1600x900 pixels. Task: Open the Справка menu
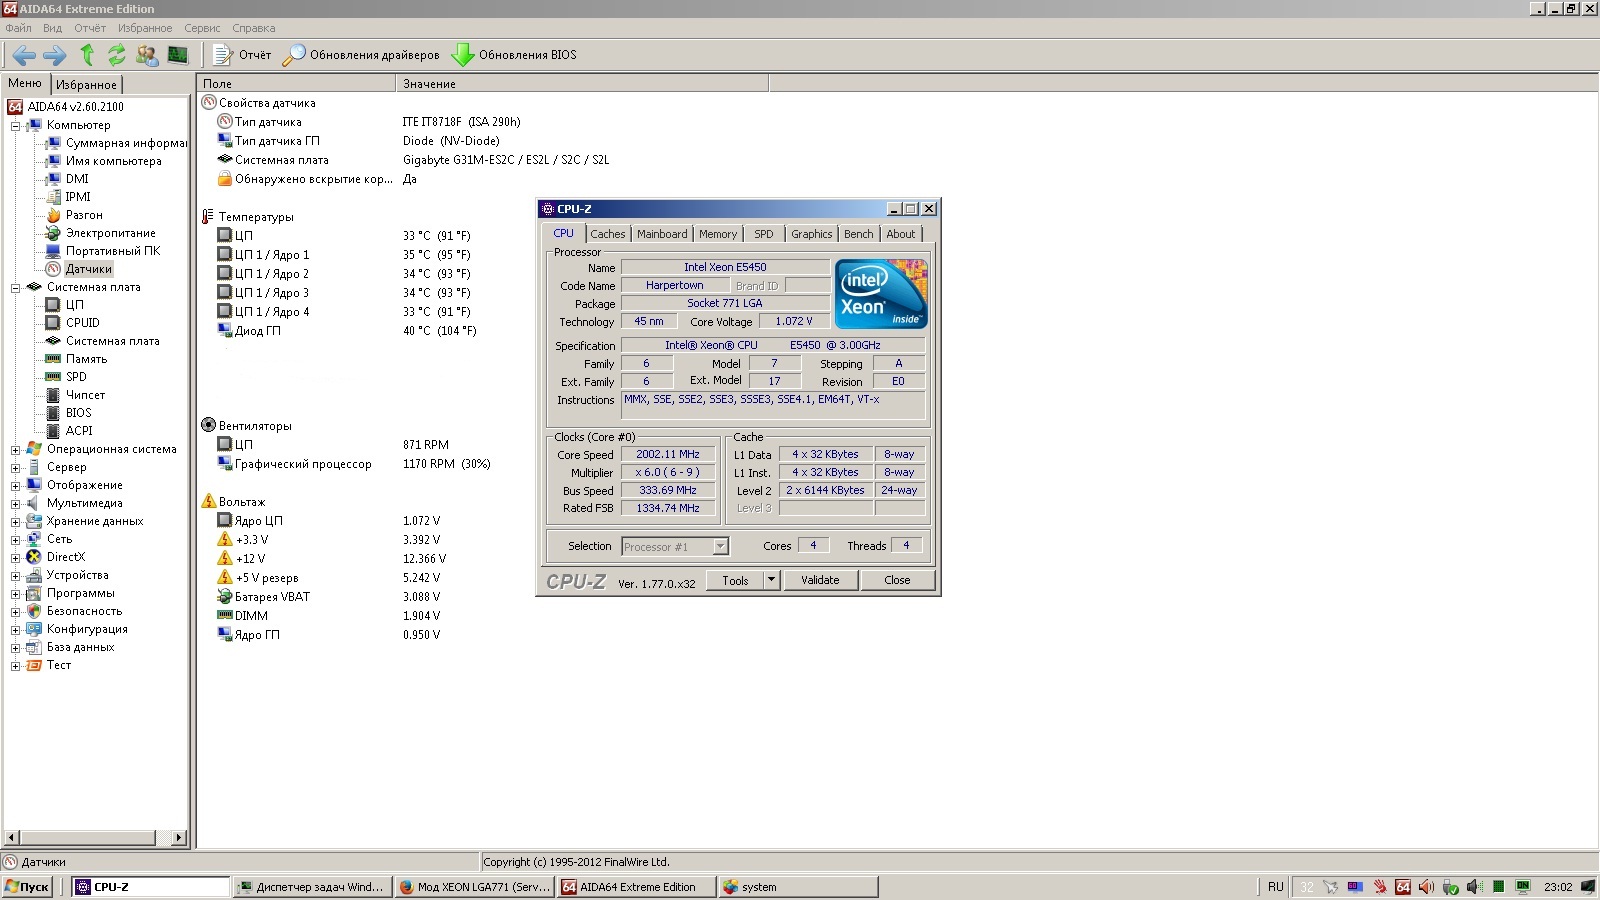(x=254, y=28)
